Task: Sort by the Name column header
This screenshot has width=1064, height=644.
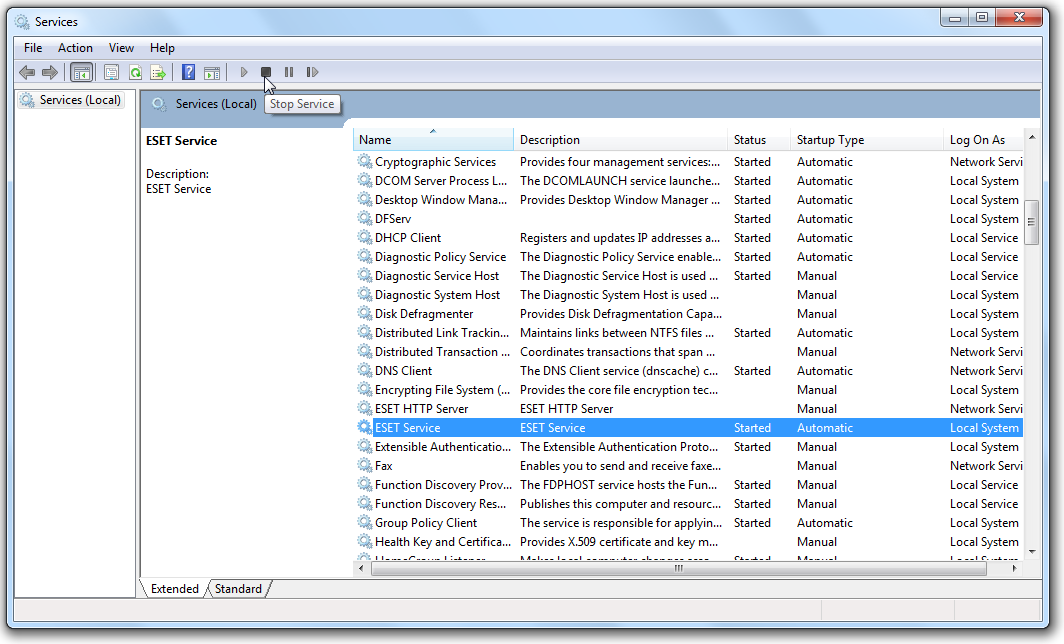Action: coord(433,140)
